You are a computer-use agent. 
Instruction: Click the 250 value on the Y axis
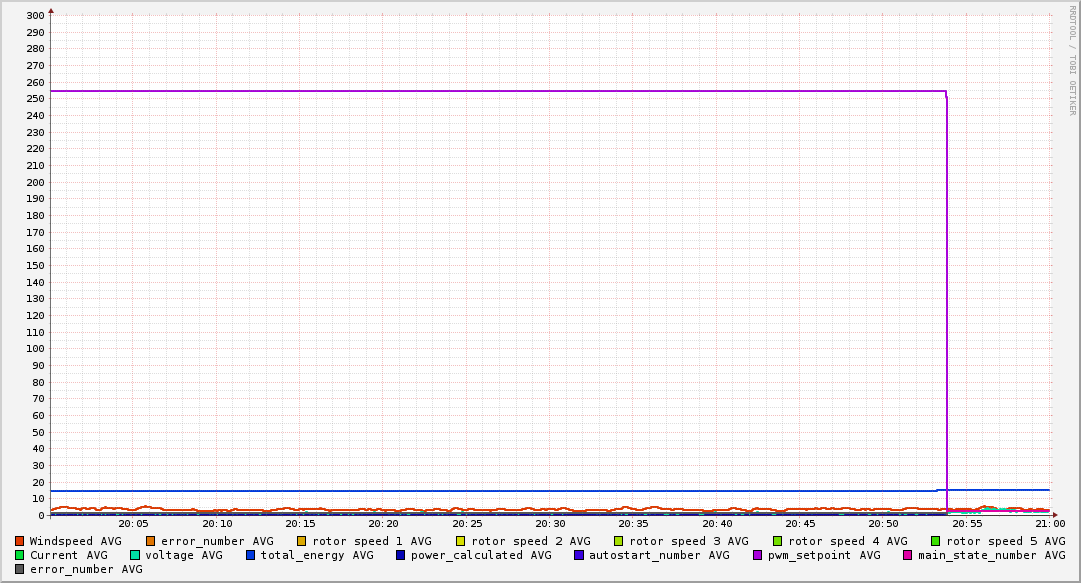click(35, 99)
